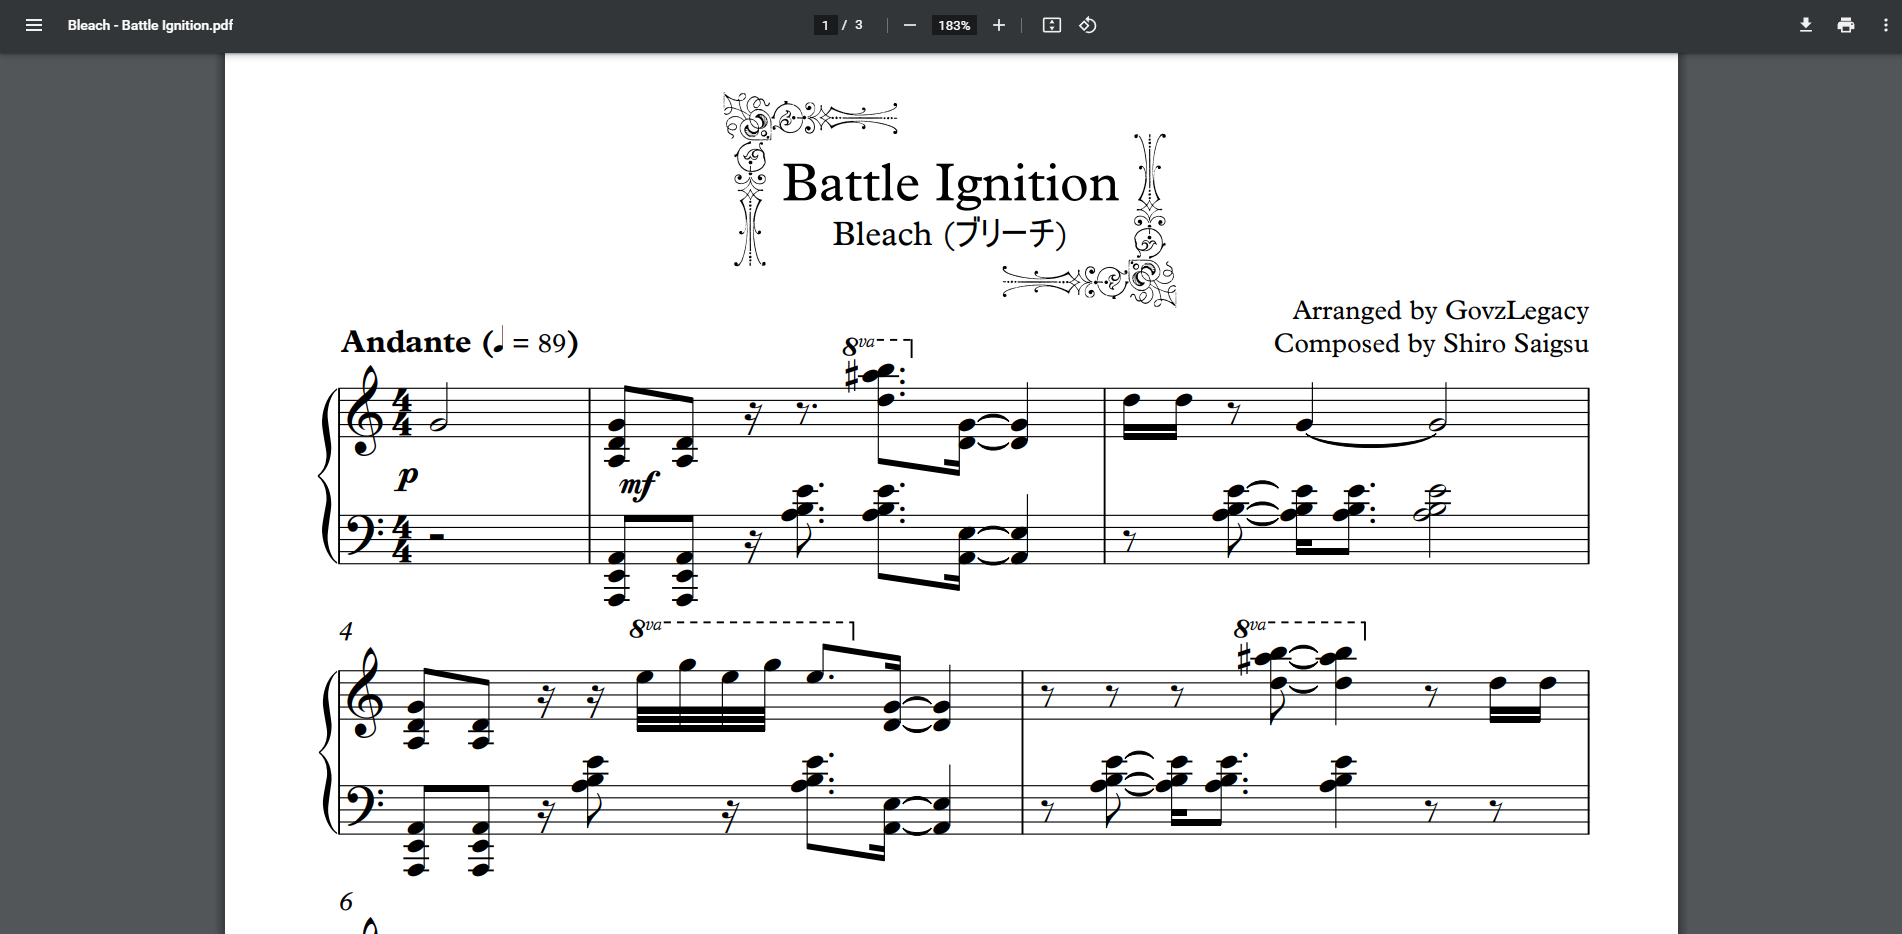
Task: Click the 183% zoom level field
Action: [x=954, y=25]
